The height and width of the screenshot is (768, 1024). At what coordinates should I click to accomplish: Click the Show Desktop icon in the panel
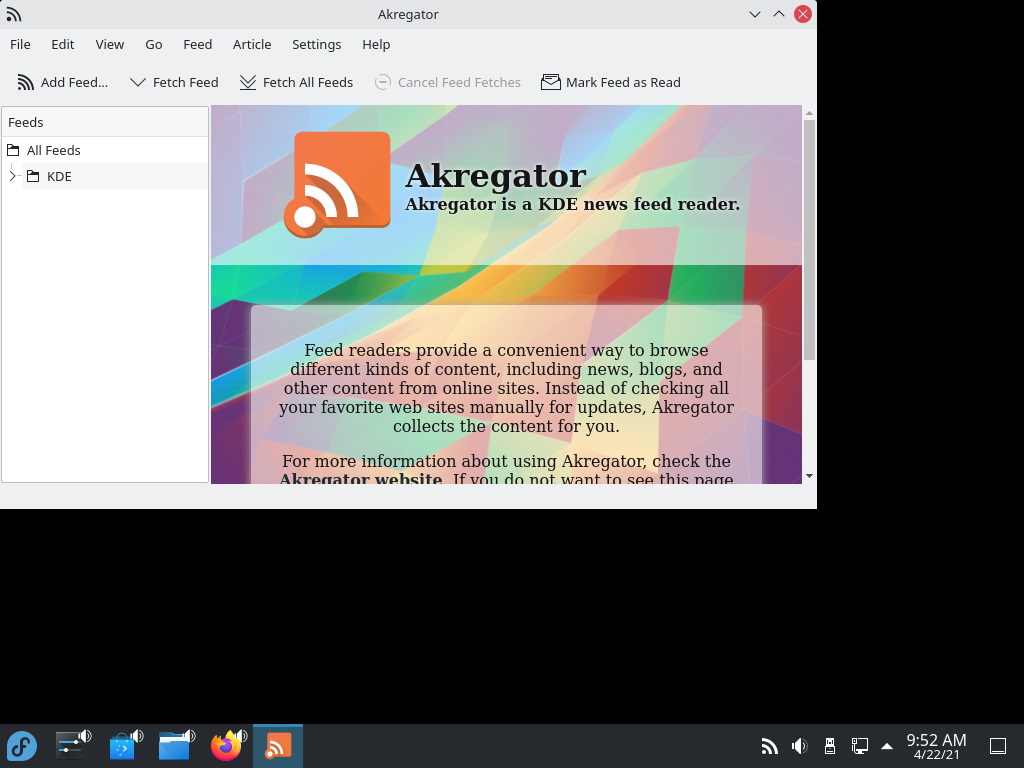pyautogui.click(x=998, y=746)
